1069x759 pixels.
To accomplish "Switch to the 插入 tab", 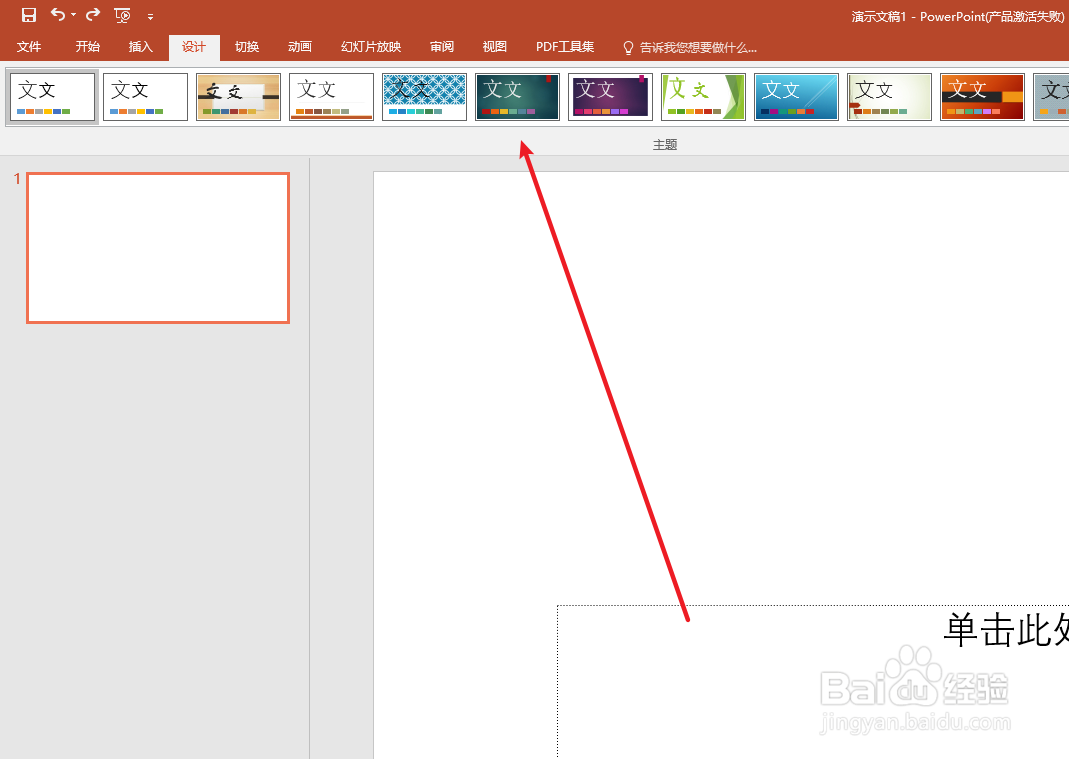I will (140, 46).
